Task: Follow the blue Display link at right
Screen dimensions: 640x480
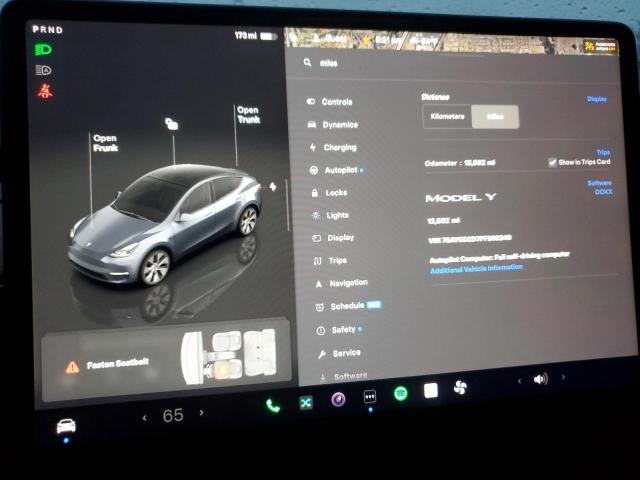Action: click(x=597, y=99)
